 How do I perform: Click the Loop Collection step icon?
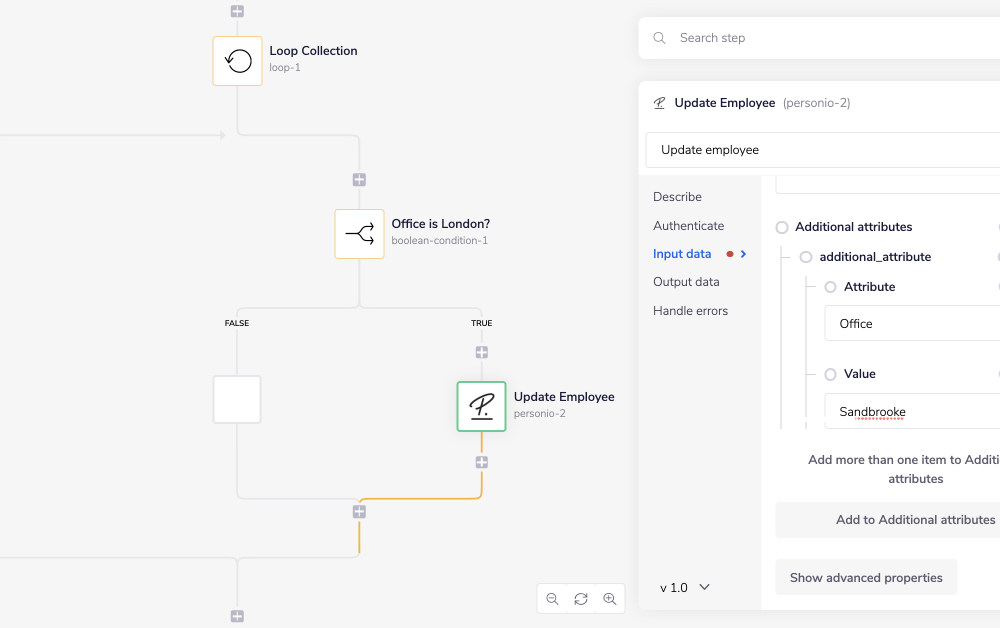point(237,61)
